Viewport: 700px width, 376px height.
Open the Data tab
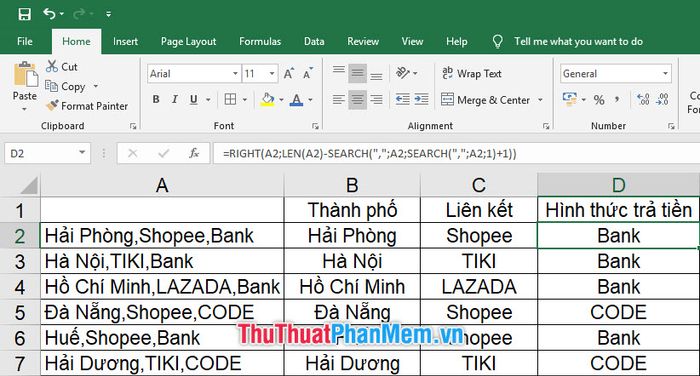[314, 42]
